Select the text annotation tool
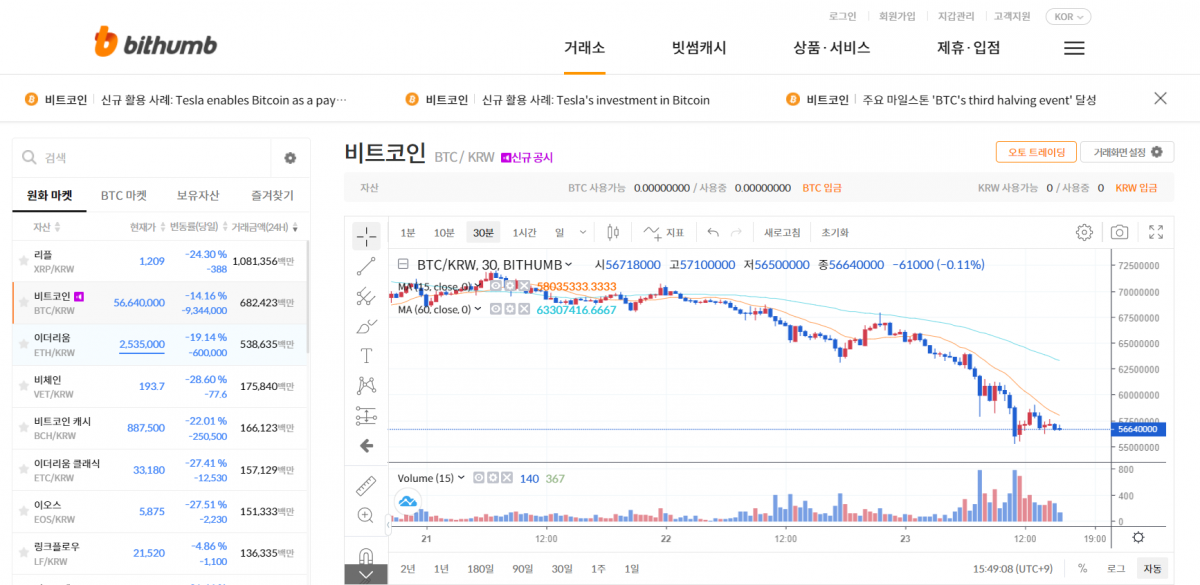This screenshot has height=585, width=1200. tap(366, 355)
